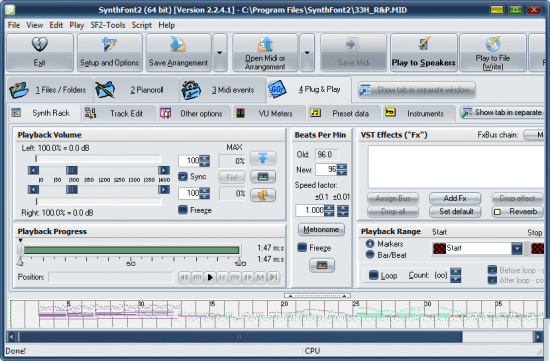The image size is (550, 361).
Task: Open the Other options subtab
Action: click(194, 113)
